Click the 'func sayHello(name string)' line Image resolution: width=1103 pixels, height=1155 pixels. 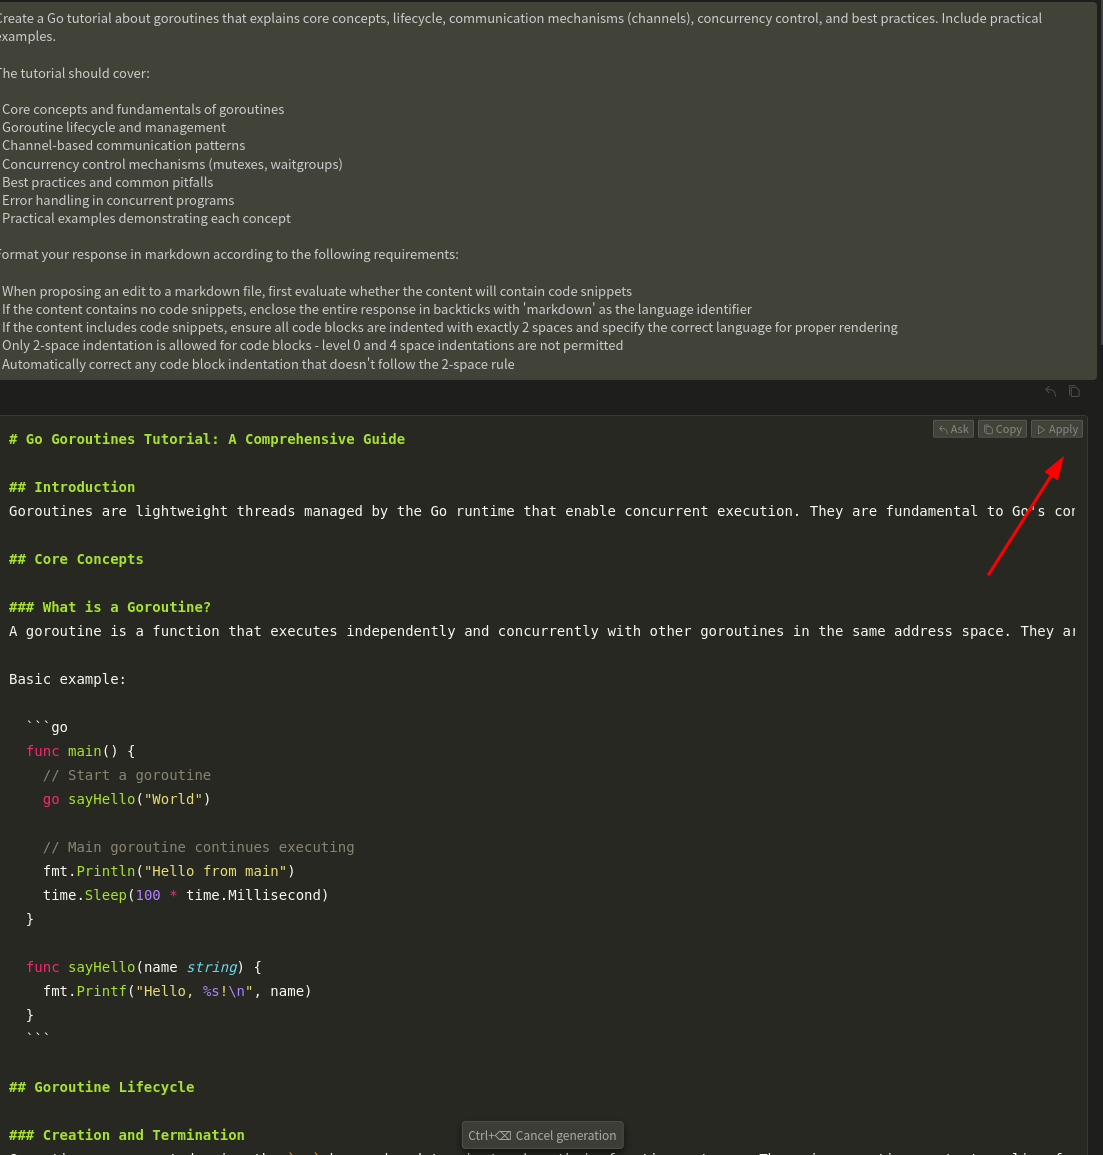click(143, 967)
